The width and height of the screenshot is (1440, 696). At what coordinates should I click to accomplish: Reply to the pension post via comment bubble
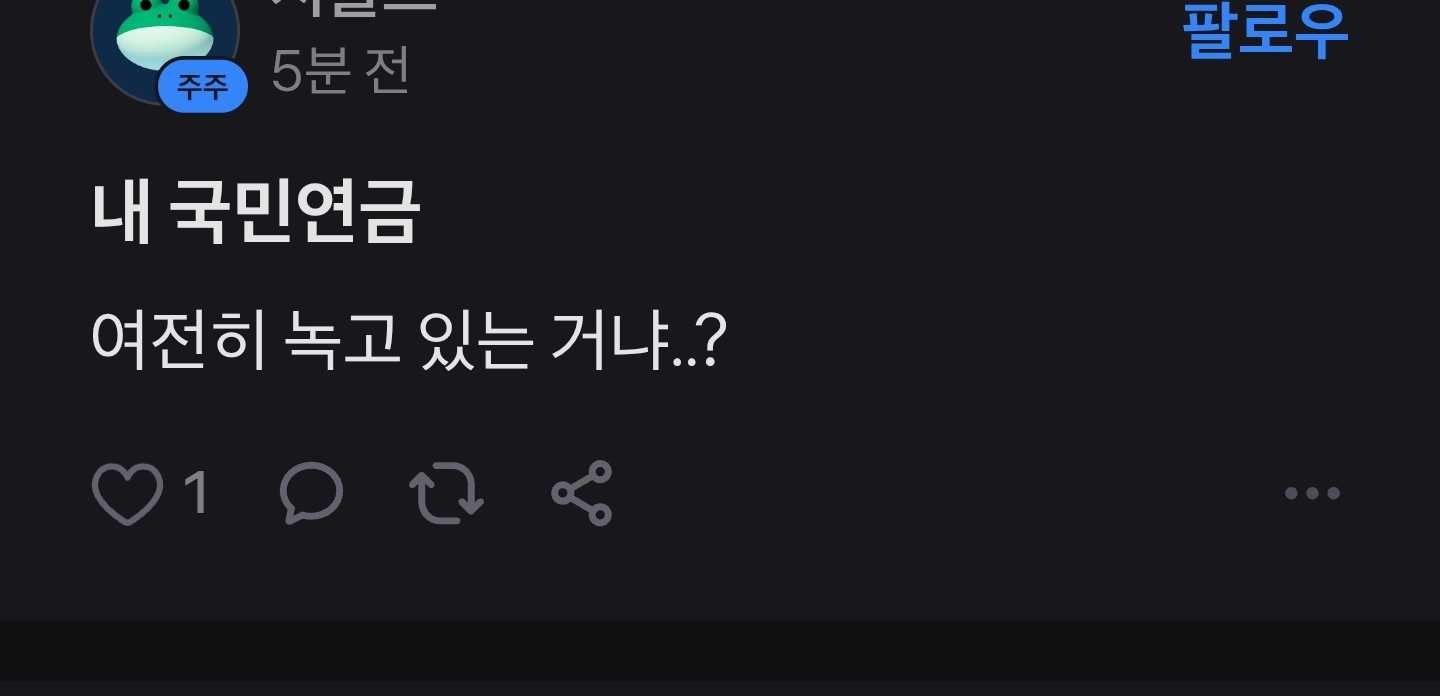(312, 494)
